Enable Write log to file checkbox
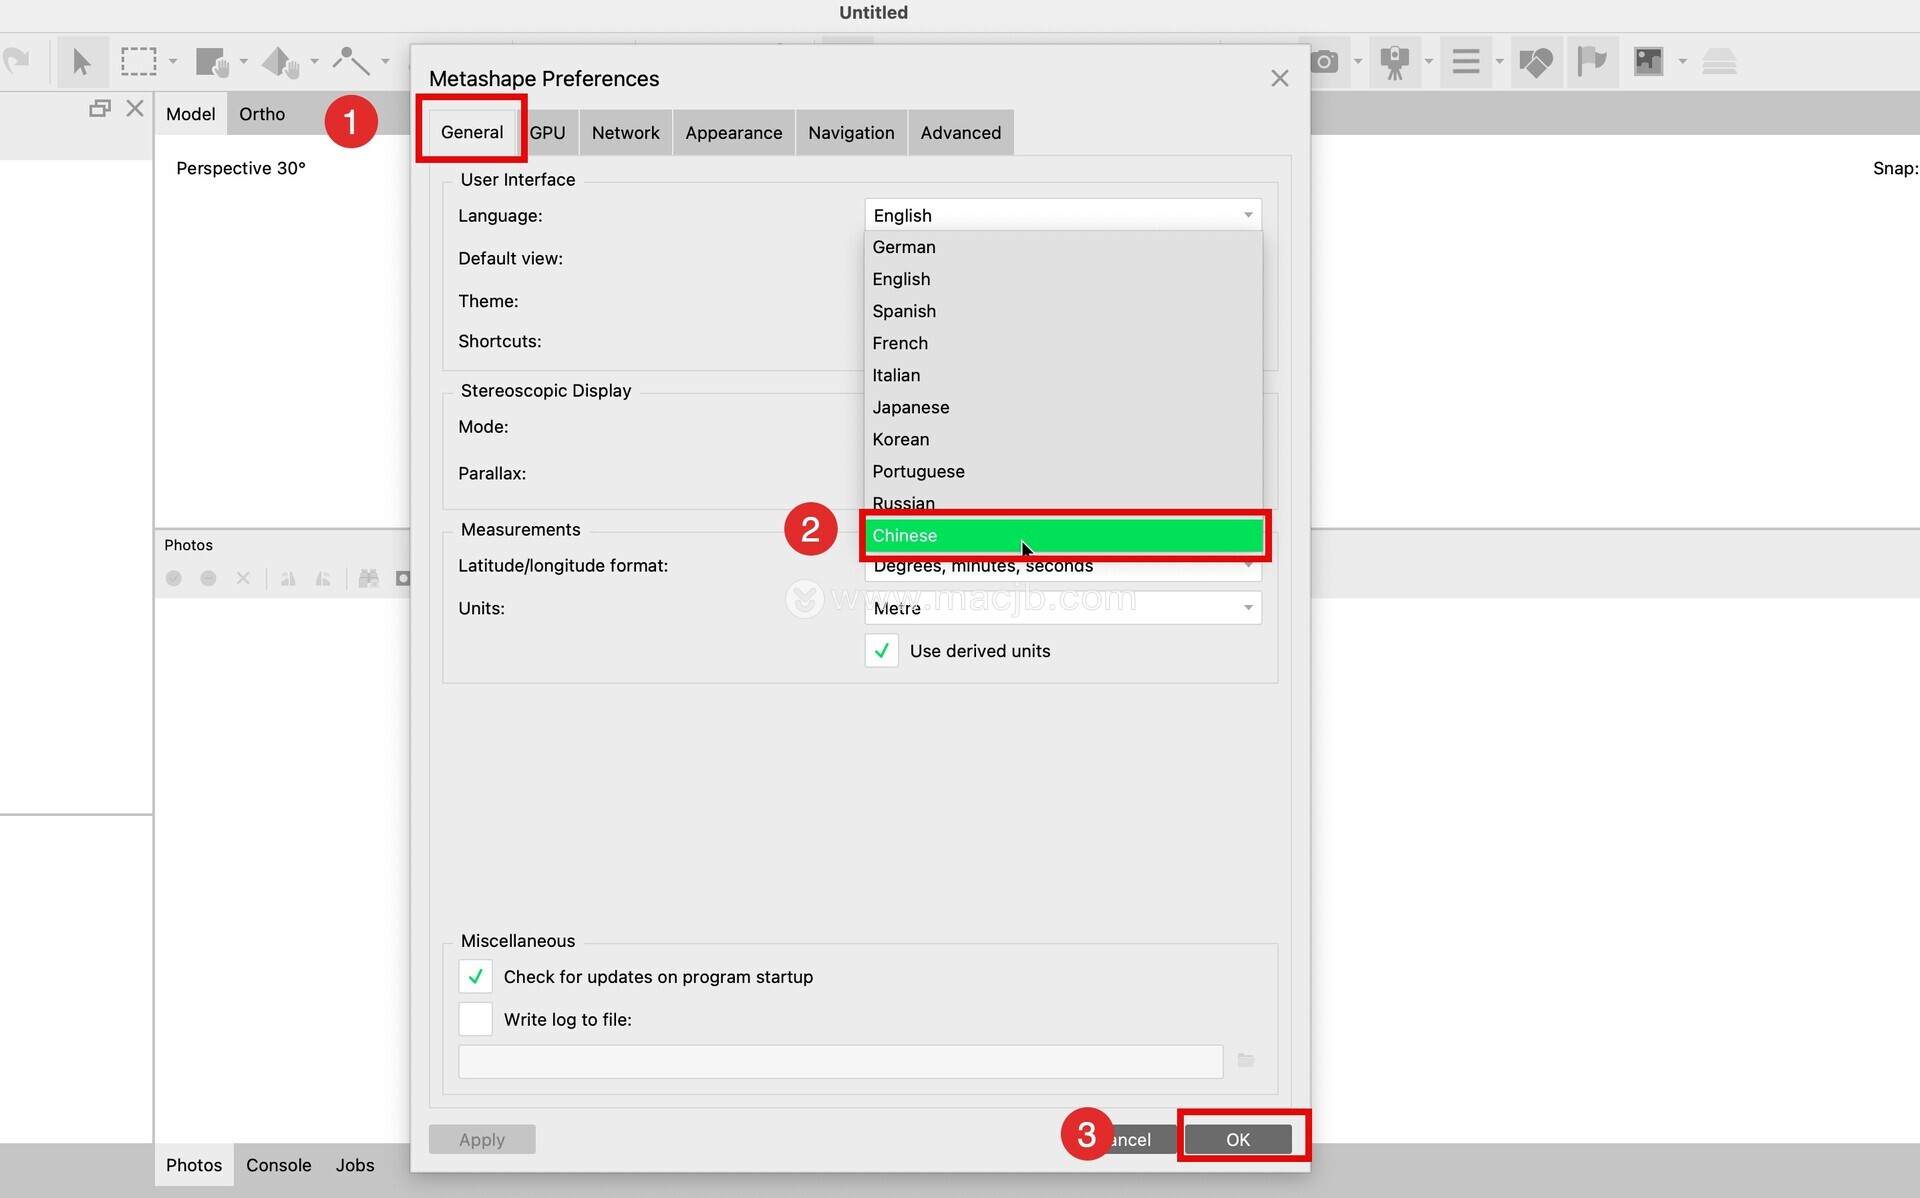 [475, 1019]
